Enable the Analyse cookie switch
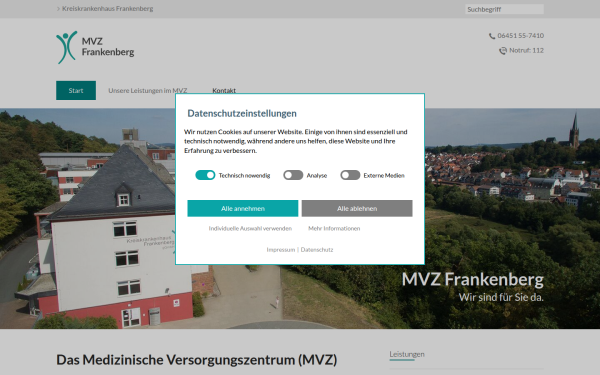Image resolution: width=600 pixels, height=375 pixels. [x=293, y=175]
